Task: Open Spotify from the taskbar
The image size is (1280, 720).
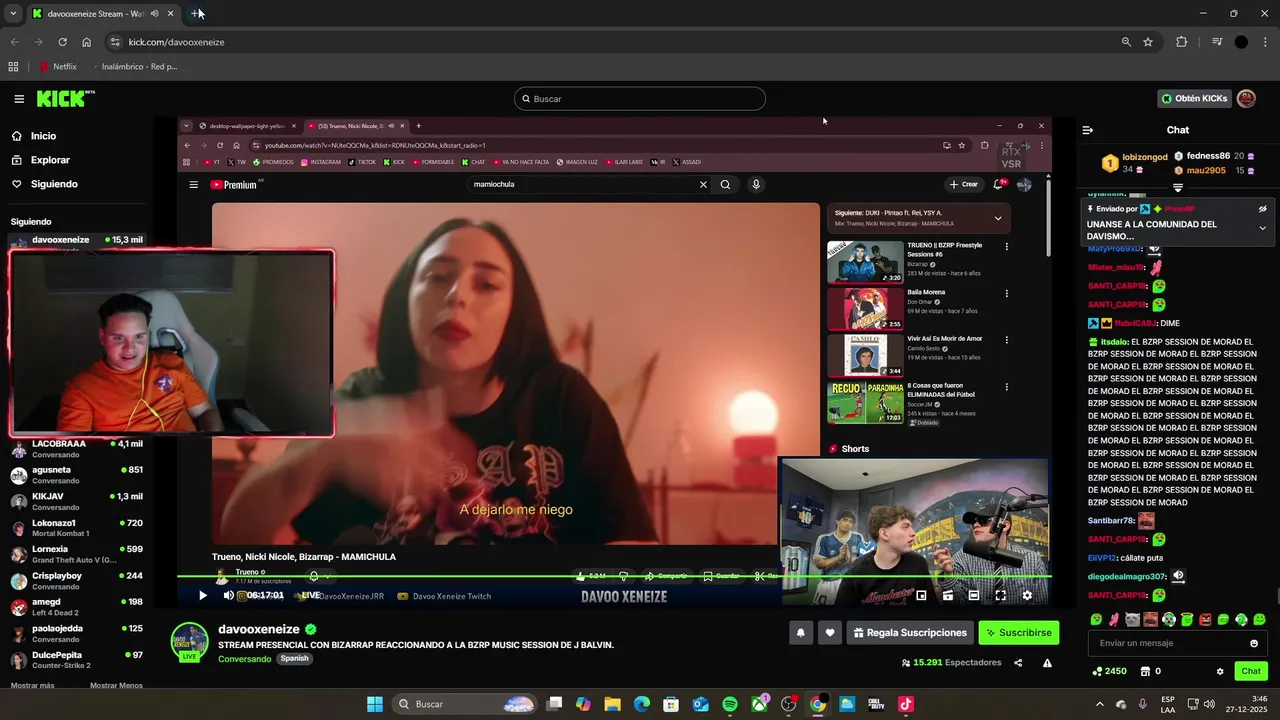Action: [x=730, y=704]
